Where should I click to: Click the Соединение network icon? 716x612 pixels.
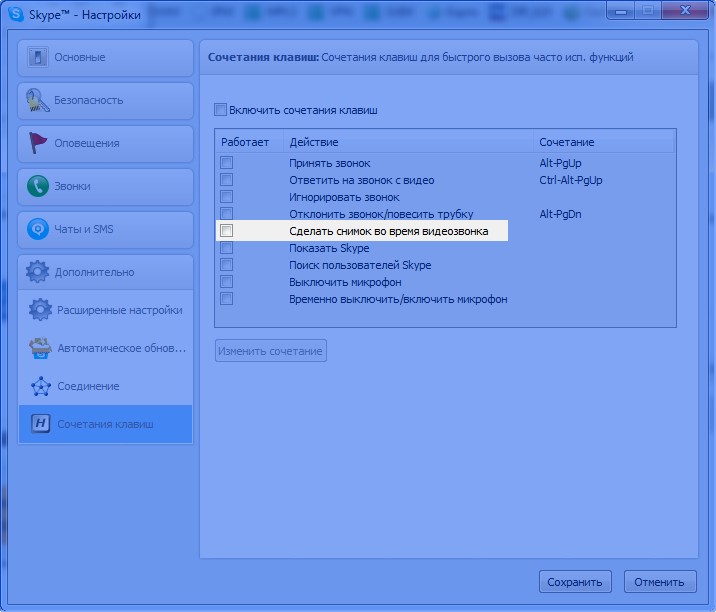[40, 386]
